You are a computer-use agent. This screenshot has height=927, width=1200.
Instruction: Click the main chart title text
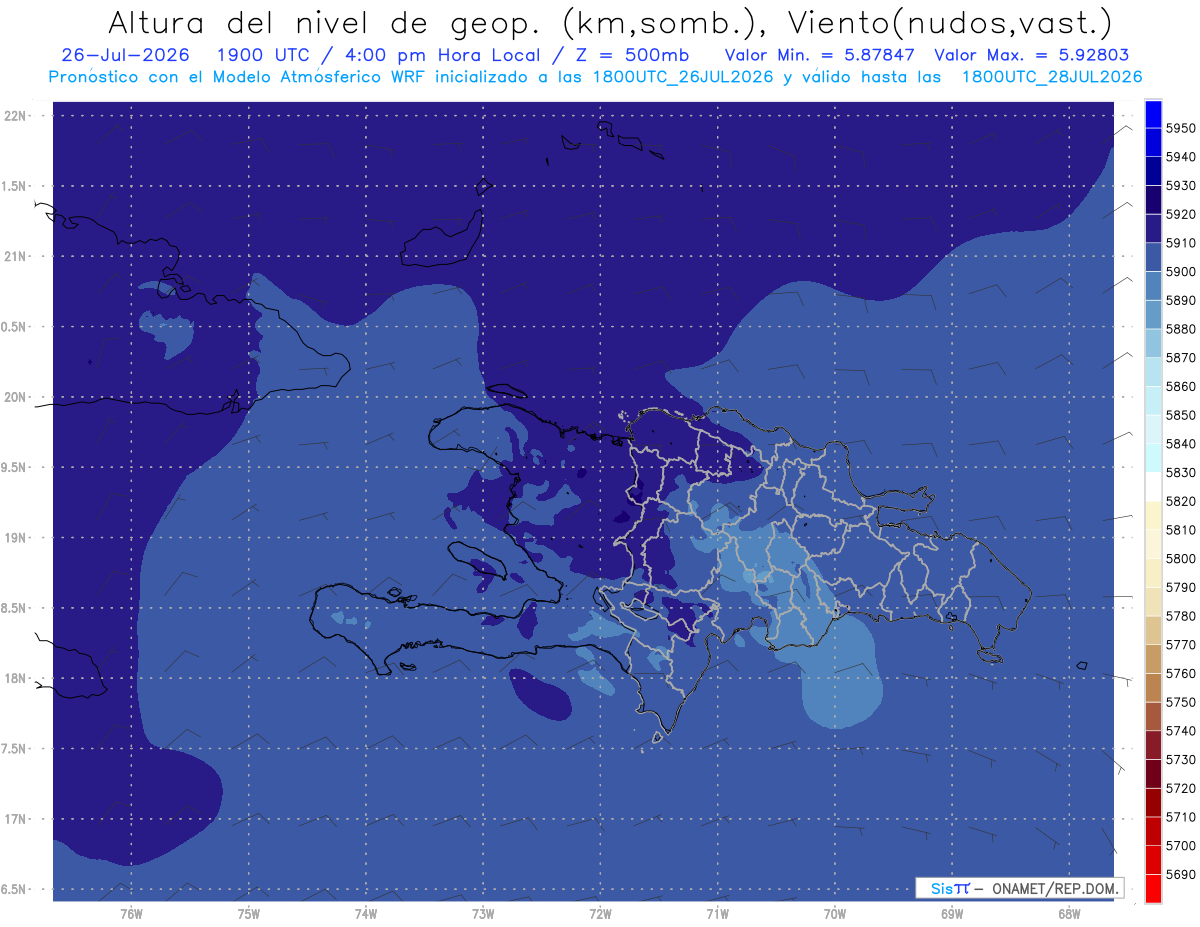608,22
